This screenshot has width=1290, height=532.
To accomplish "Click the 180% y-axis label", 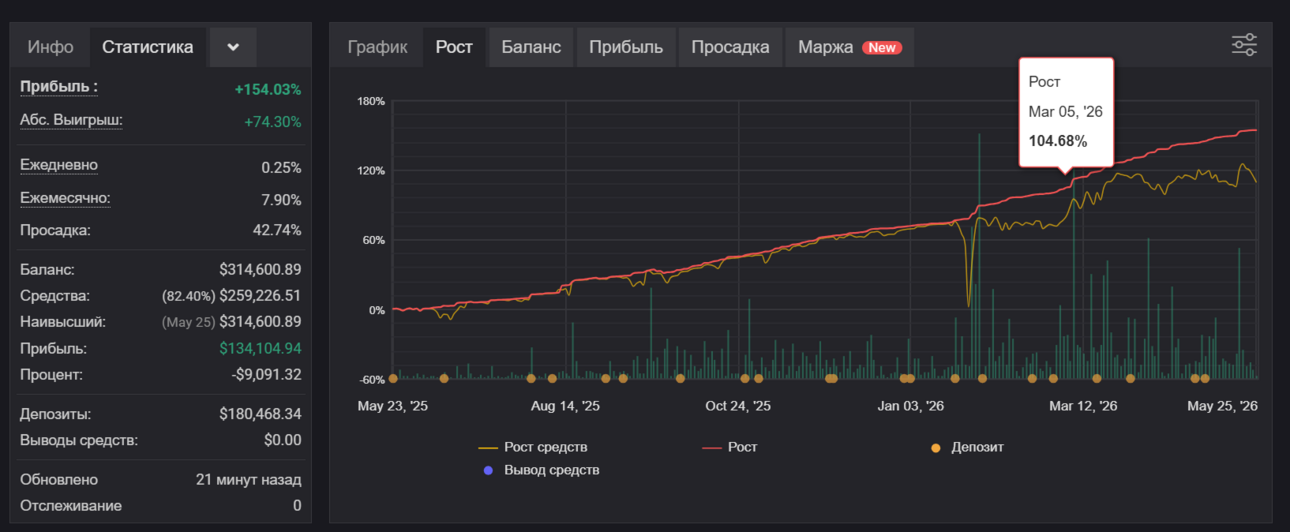I will (371, 101).
